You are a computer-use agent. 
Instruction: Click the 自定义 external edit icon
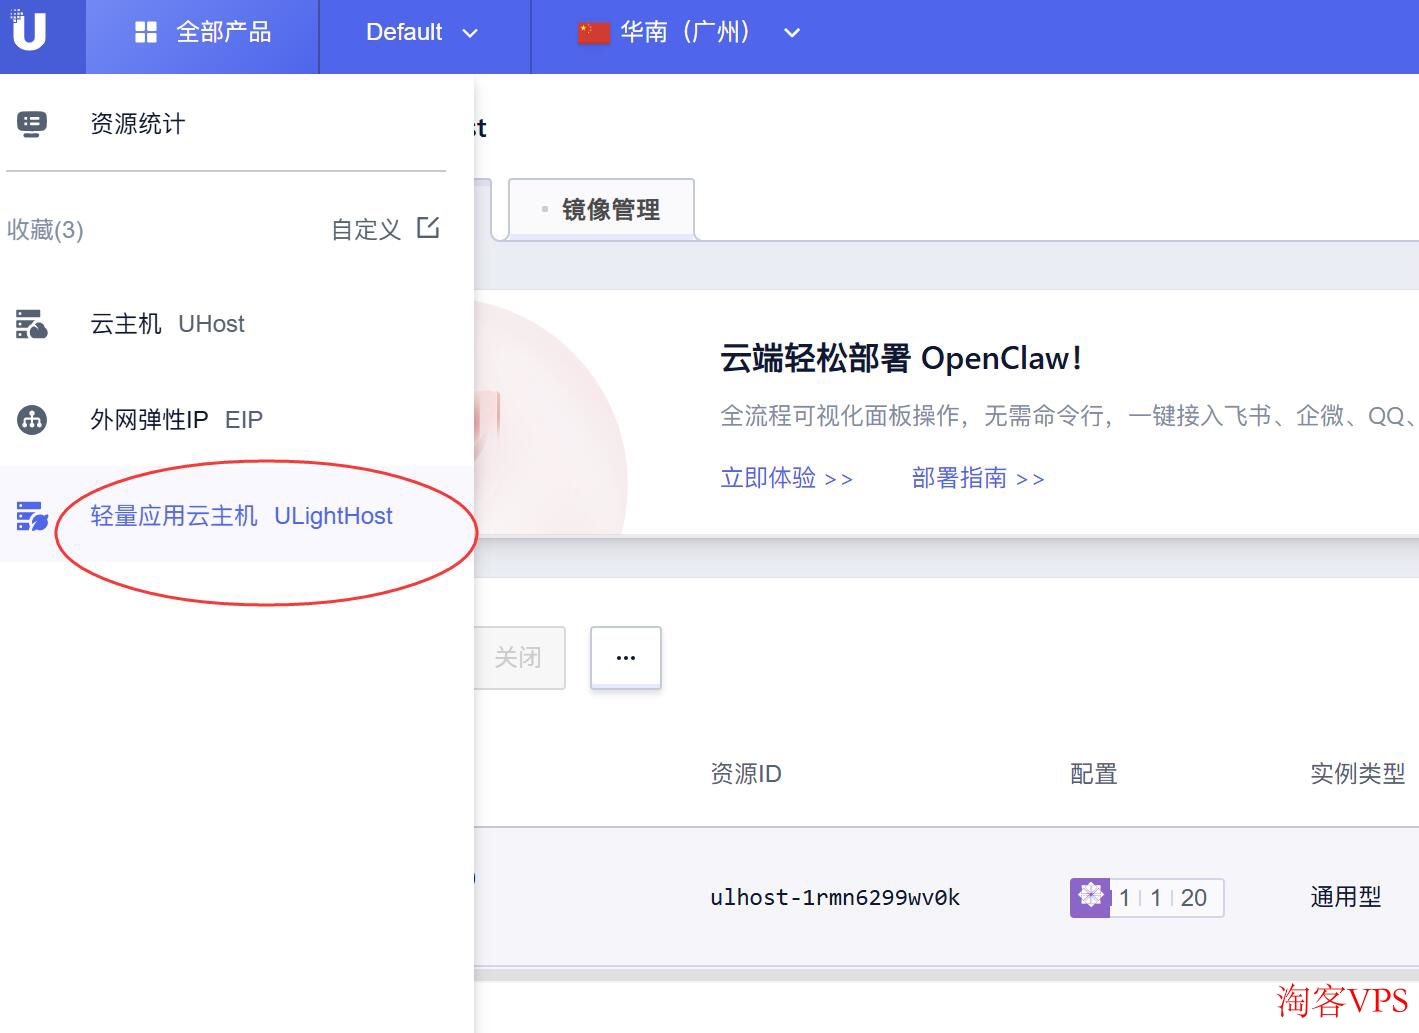pos(428,228)
